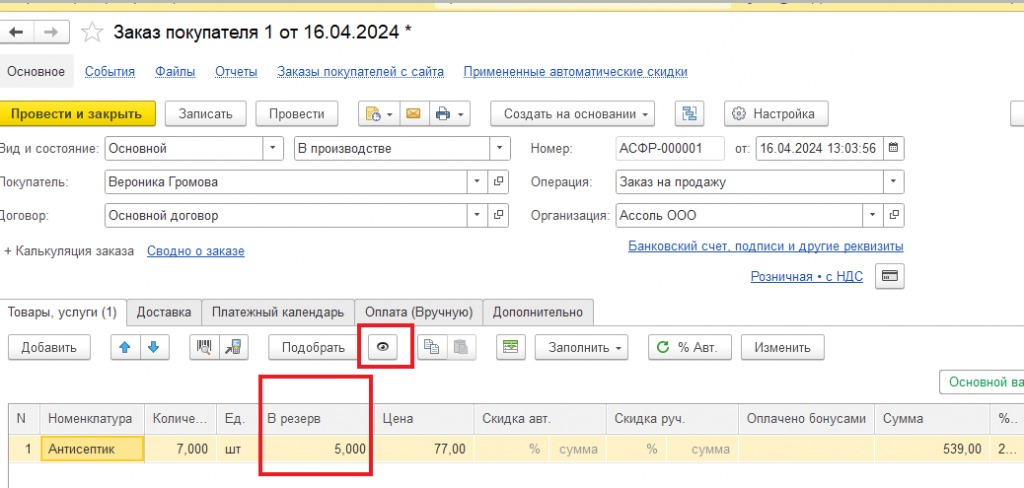Open the document structure icon next to Настройка
The height and width of the screenshot is (488, 1024).
(689, 114)
